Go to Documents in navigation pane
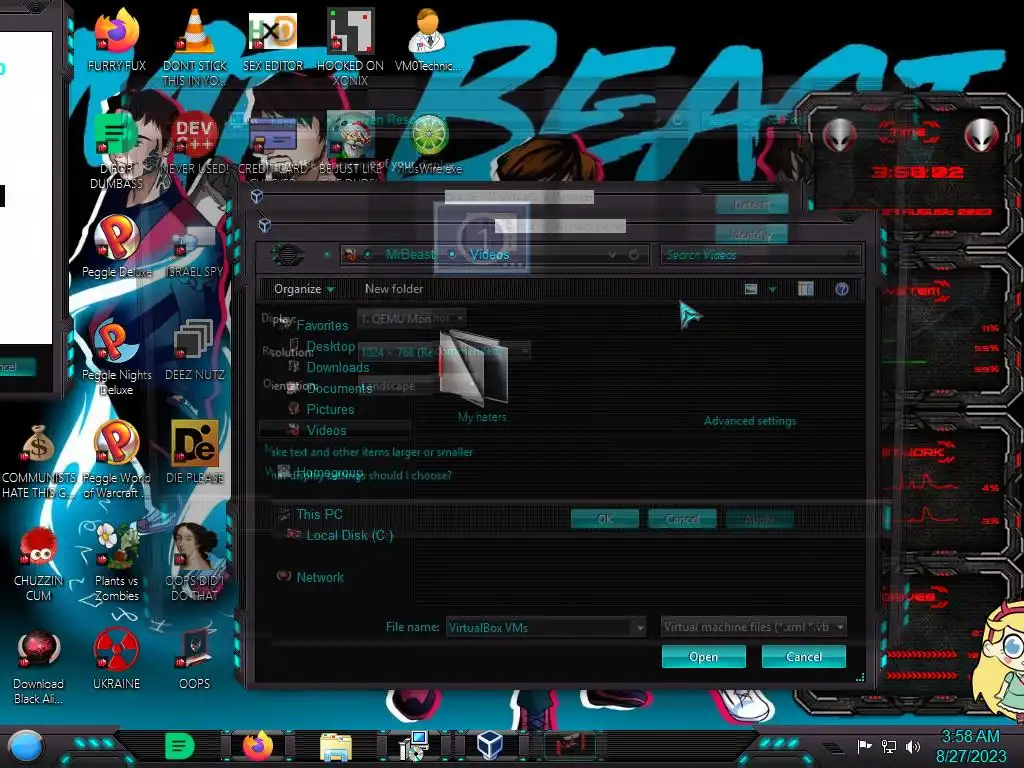Screen dimensions: 1024x768 339,388
